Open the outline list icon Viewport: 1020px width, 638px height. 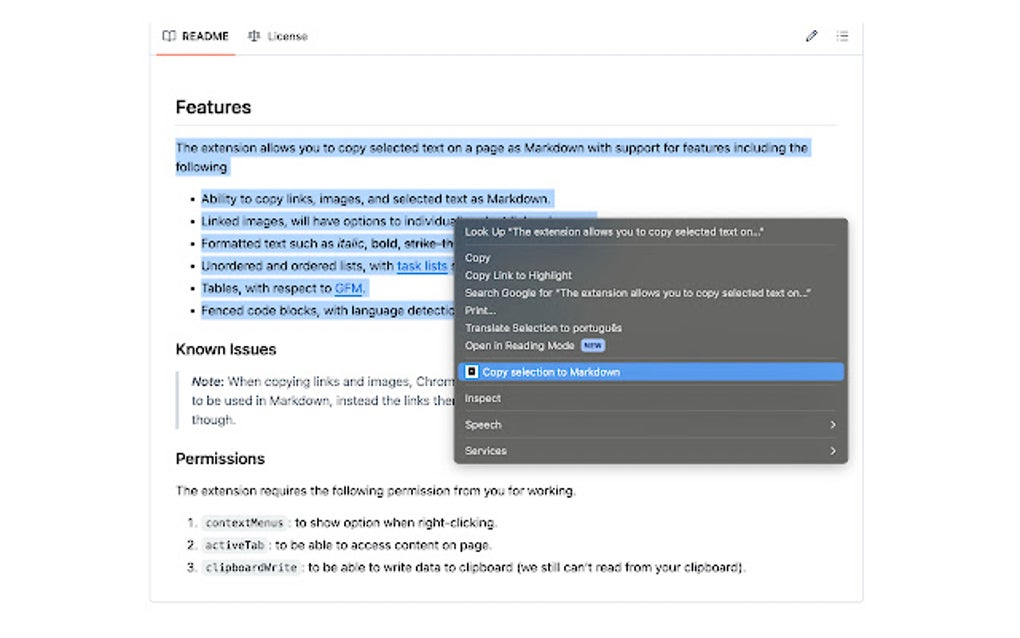[x=843, y=36]
